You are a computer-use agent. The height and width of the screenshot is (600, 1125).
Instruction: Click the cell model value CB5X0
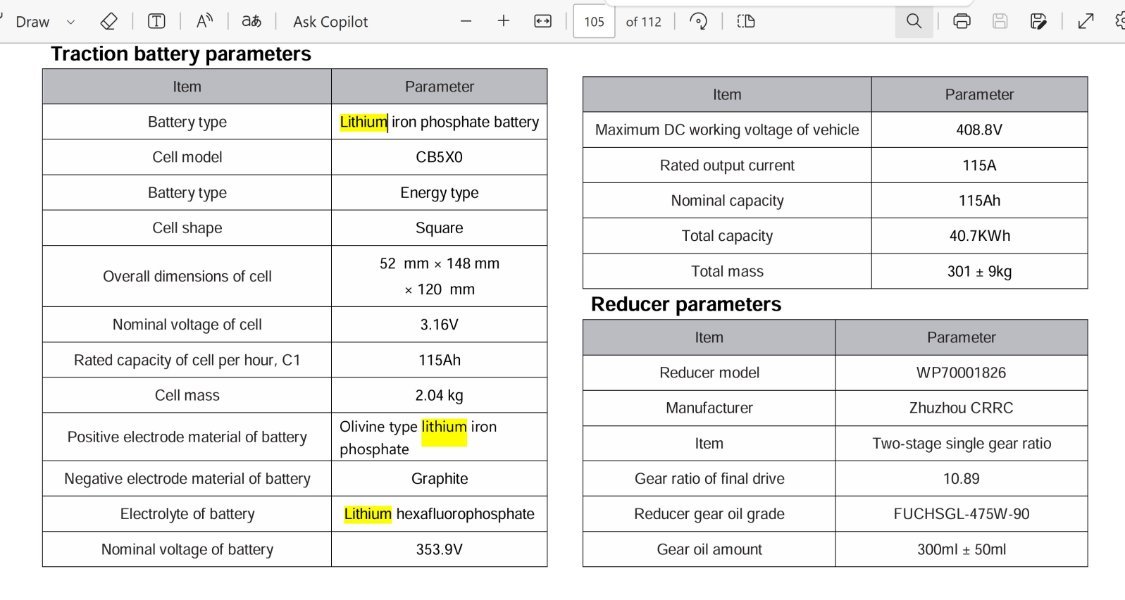439,157
